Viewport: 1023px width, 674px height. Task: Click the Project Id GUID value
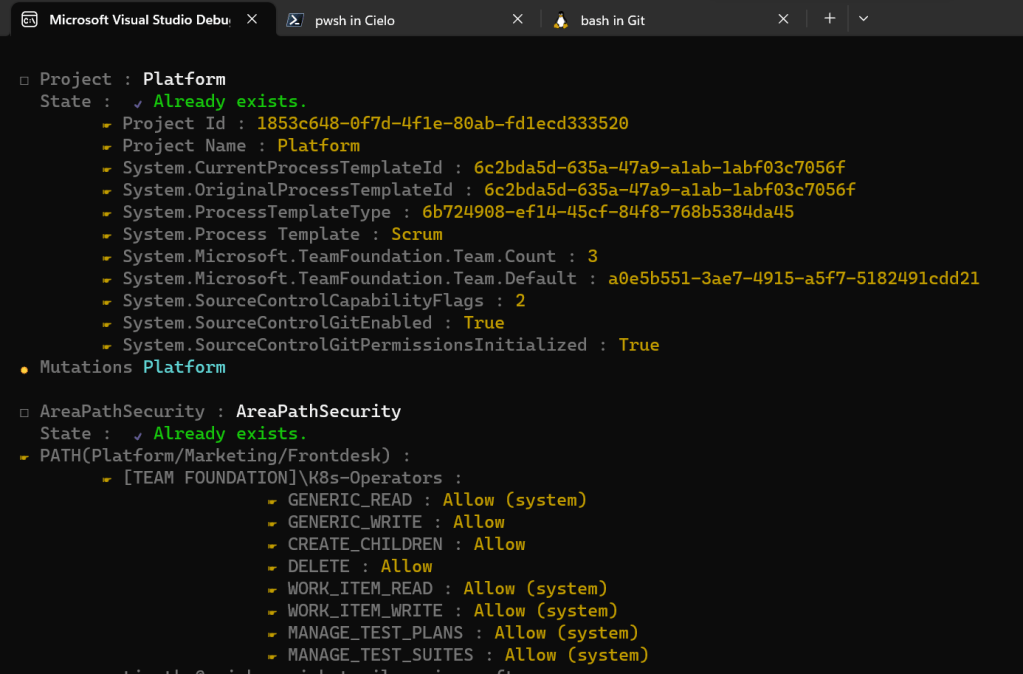[x=442, y=124]
